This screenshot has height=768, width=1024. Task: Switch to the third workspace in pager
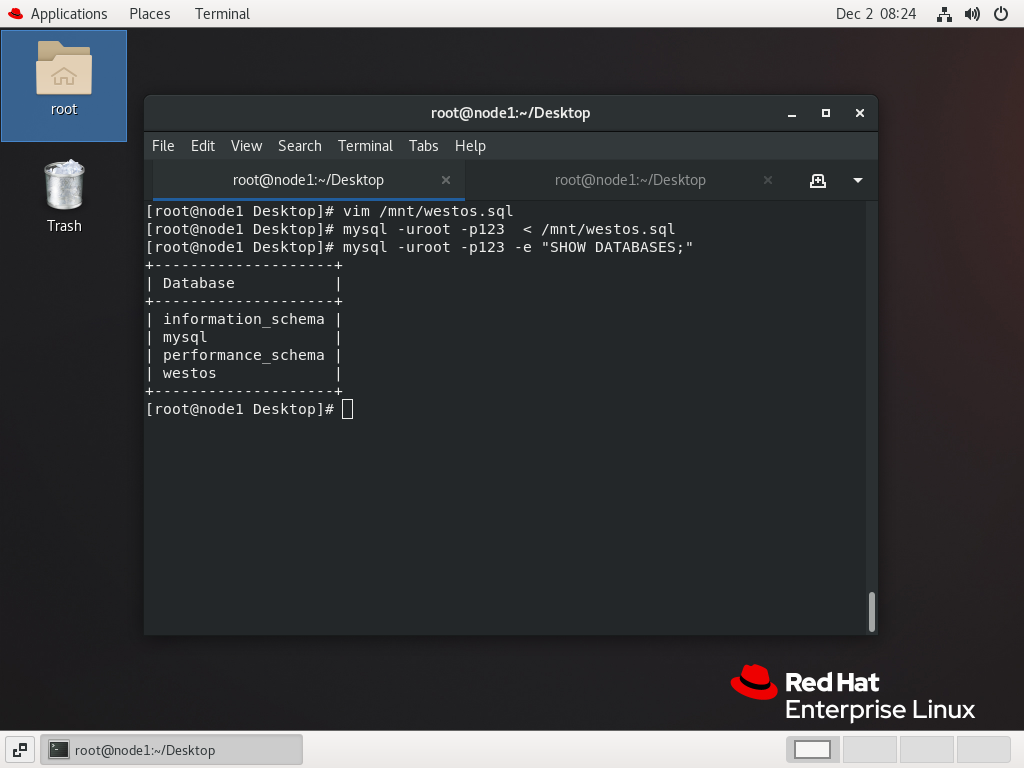coord(926,750)
